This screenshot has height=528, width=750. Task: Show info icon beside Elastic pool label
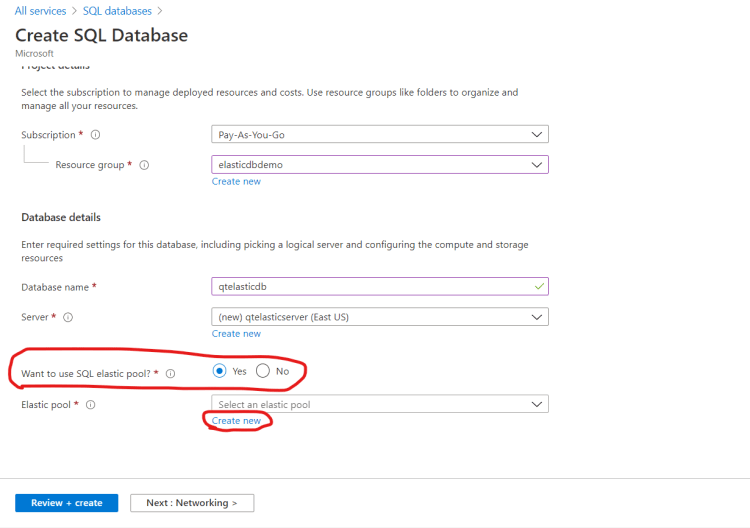tap(90, 405)
